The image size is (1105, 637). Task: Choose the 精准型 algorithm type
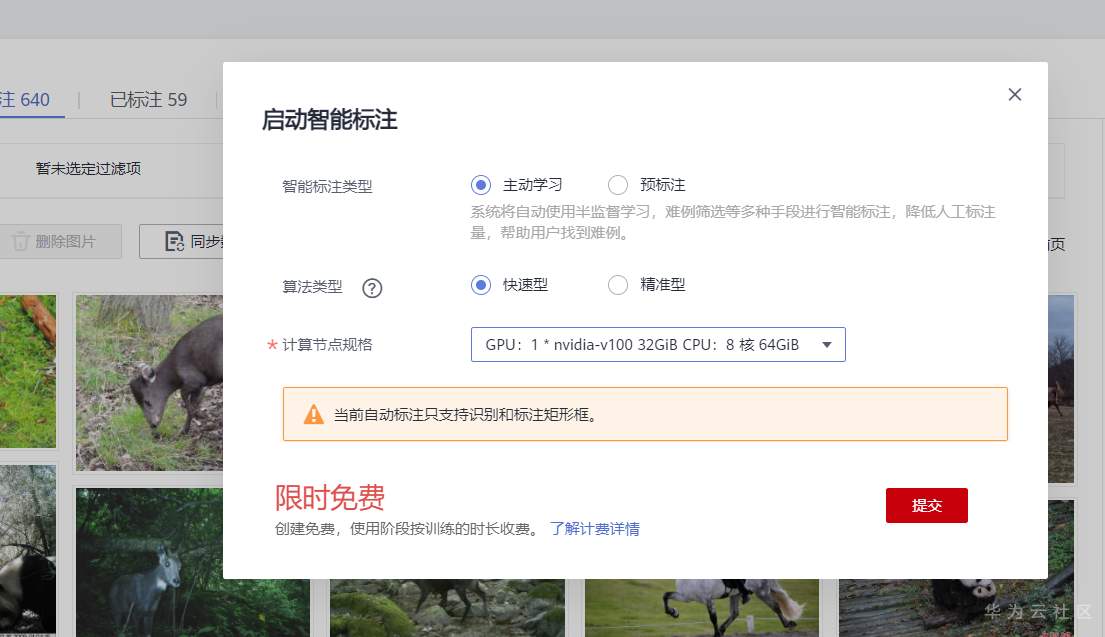tap(617, 285)
